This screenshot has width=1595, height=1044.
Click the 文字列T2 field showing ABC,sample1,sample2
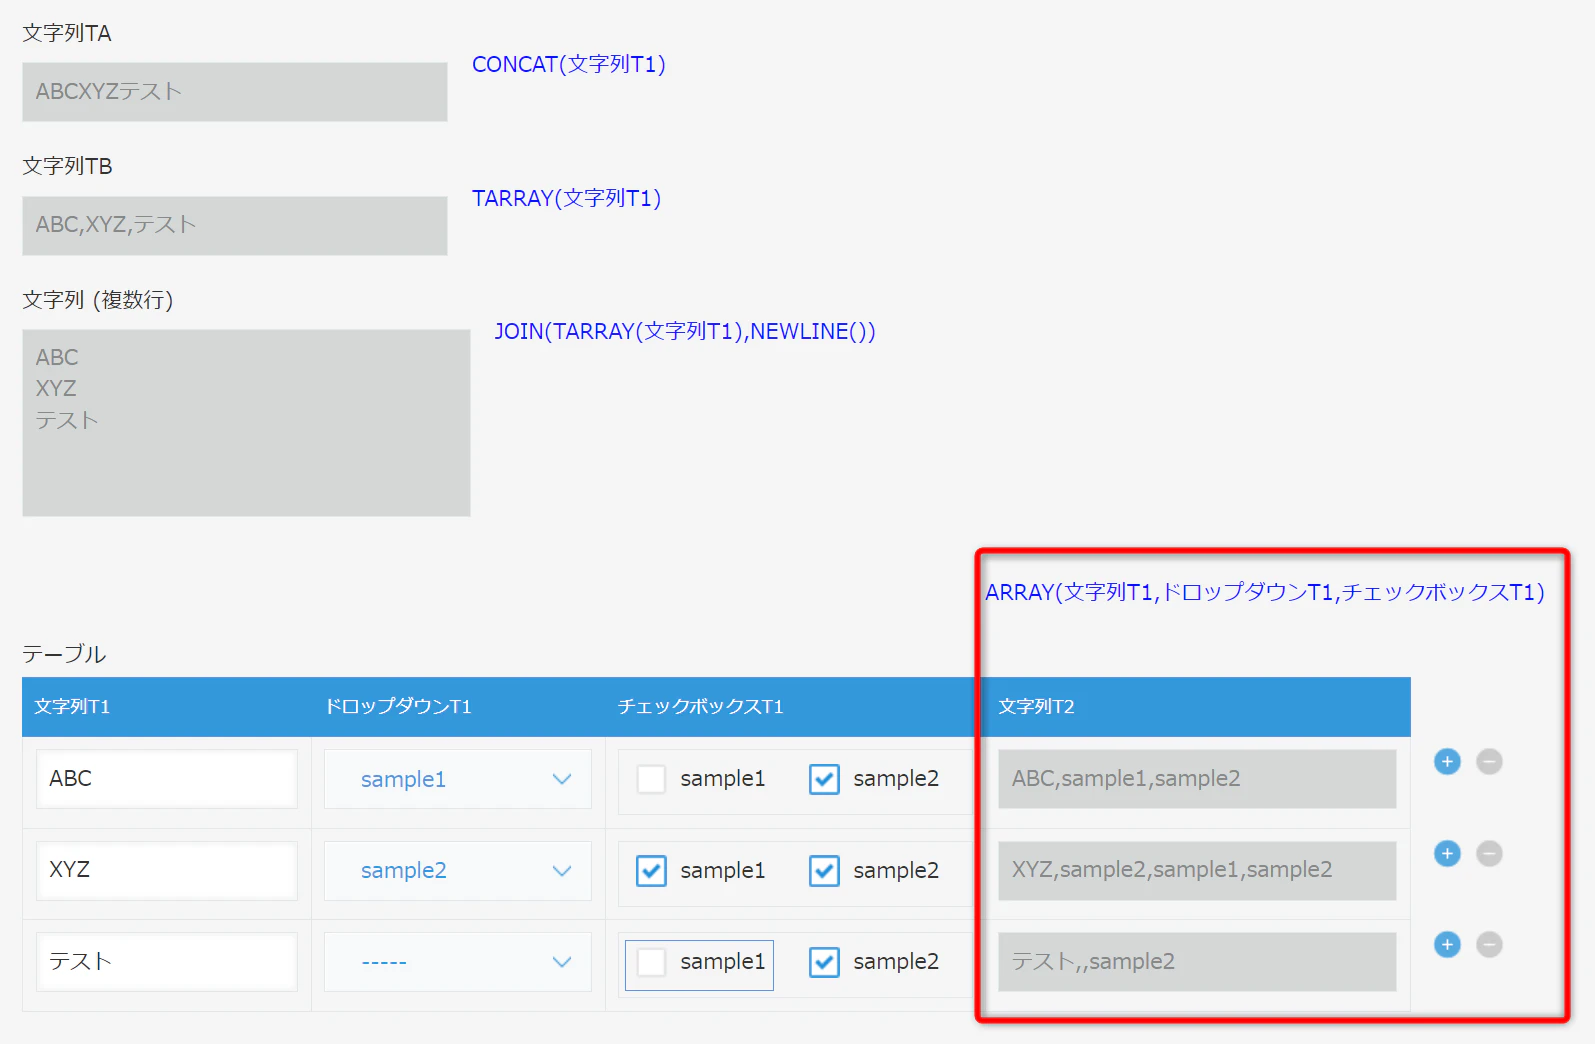pyautogui.click(x=1197, y=779)
